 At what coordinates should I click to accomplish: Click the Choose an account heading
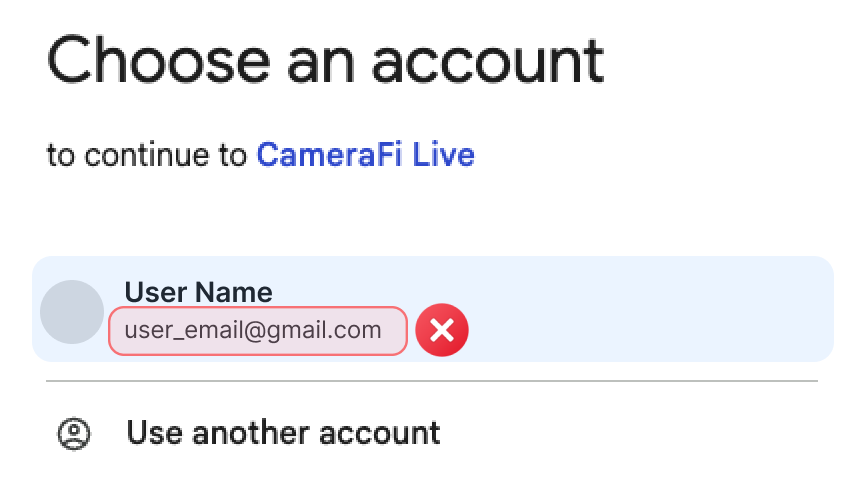326,60
